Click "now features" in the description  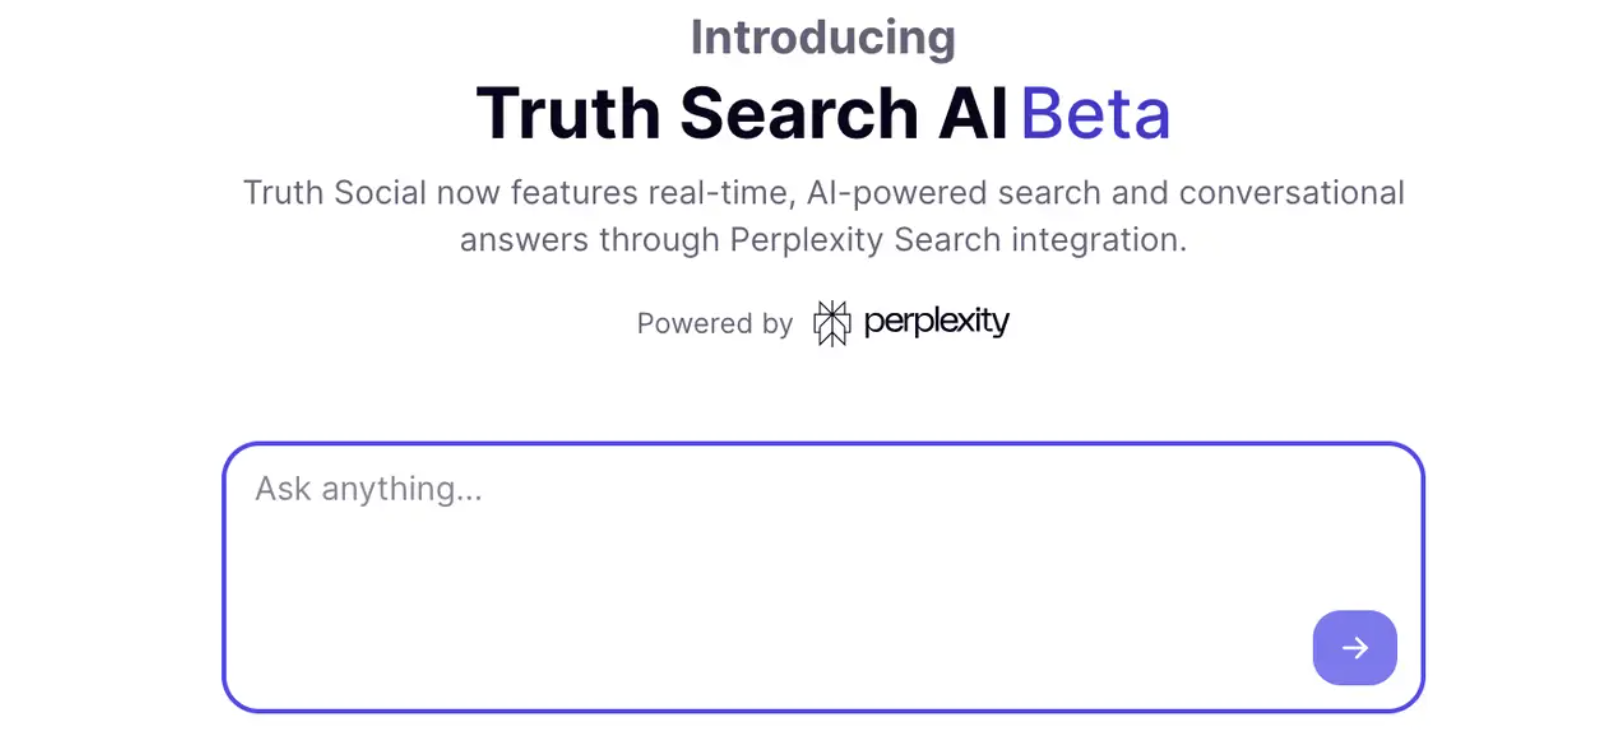(537, 192)
